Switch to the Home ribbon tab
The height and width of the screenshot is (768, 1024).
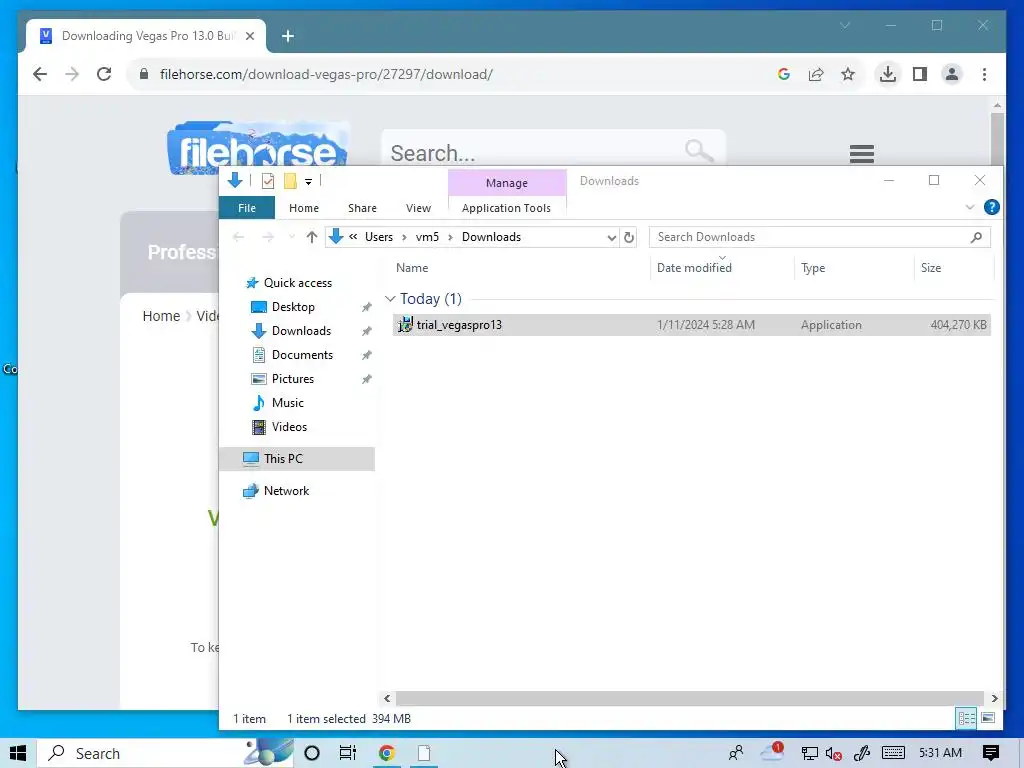point(304,208)
